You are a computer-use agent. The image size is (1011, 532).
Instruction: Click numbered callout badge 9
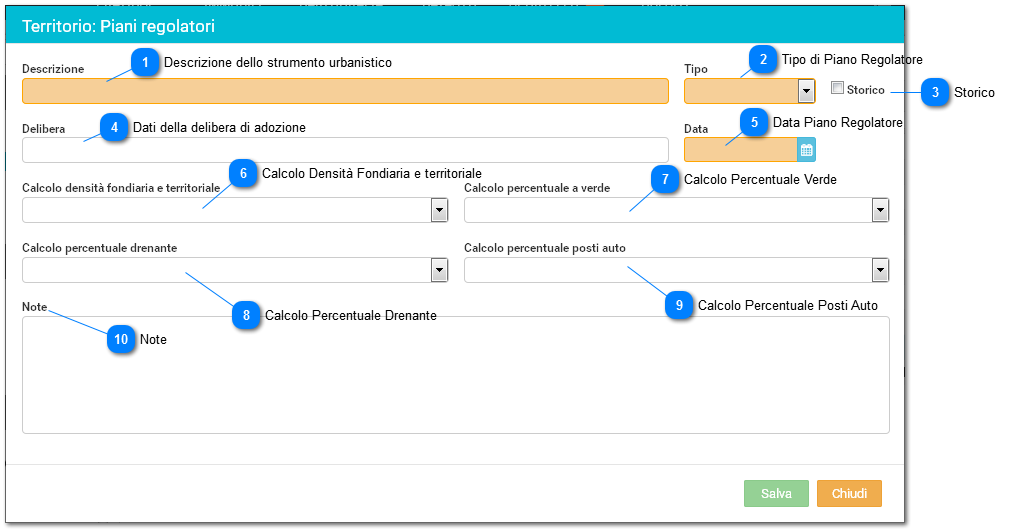pos(679,305)
